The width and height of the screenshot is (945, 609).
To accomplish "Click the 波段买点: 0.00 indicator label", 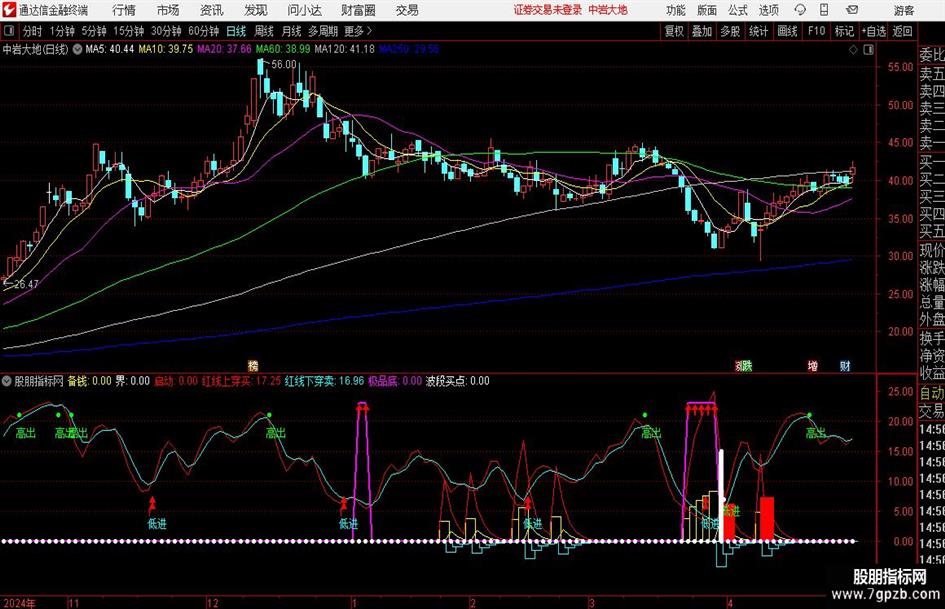I will point(457,381).
